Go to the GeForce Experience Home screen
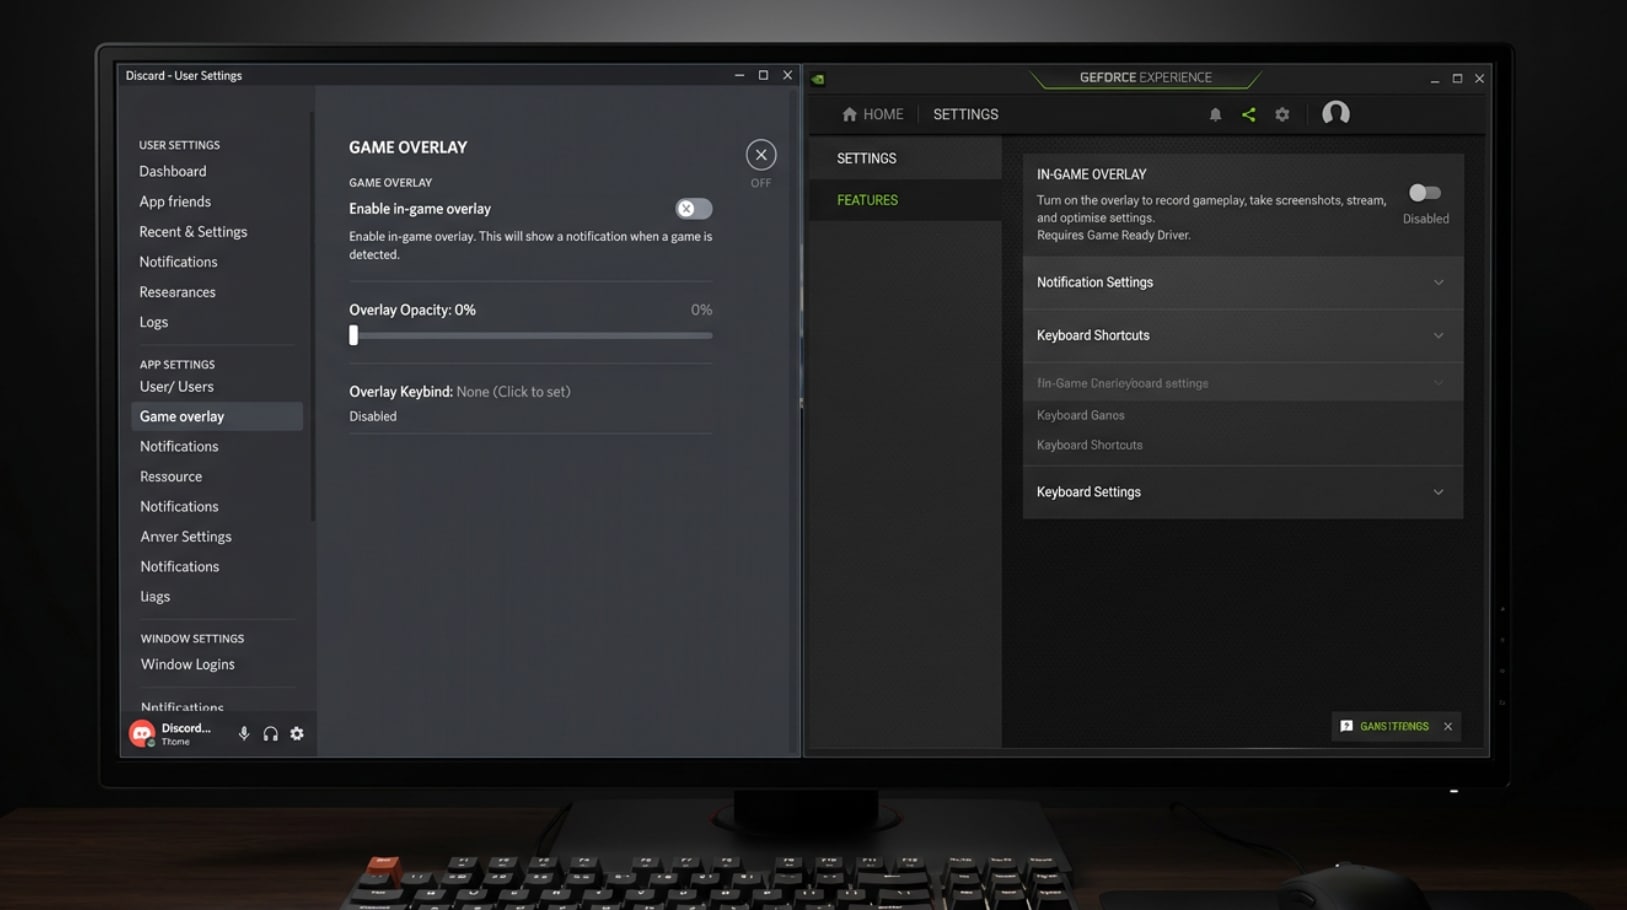This screenshot has height=910, width=1627. coord(870,114)
